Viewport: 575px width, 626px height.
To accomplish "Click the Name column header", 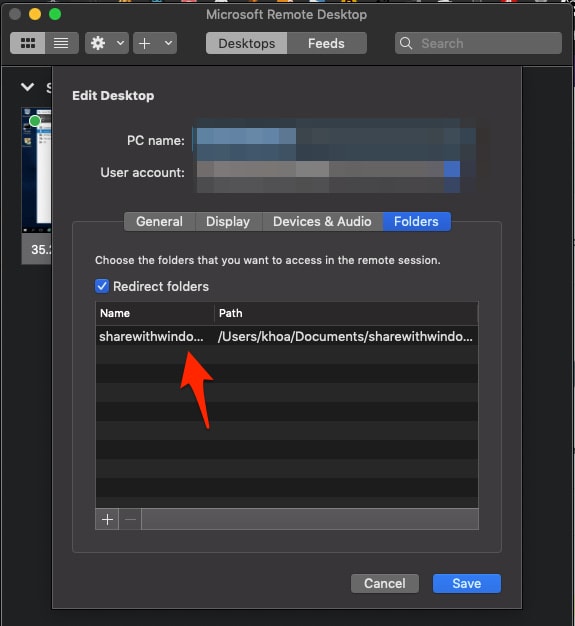I will coord(155,313).
